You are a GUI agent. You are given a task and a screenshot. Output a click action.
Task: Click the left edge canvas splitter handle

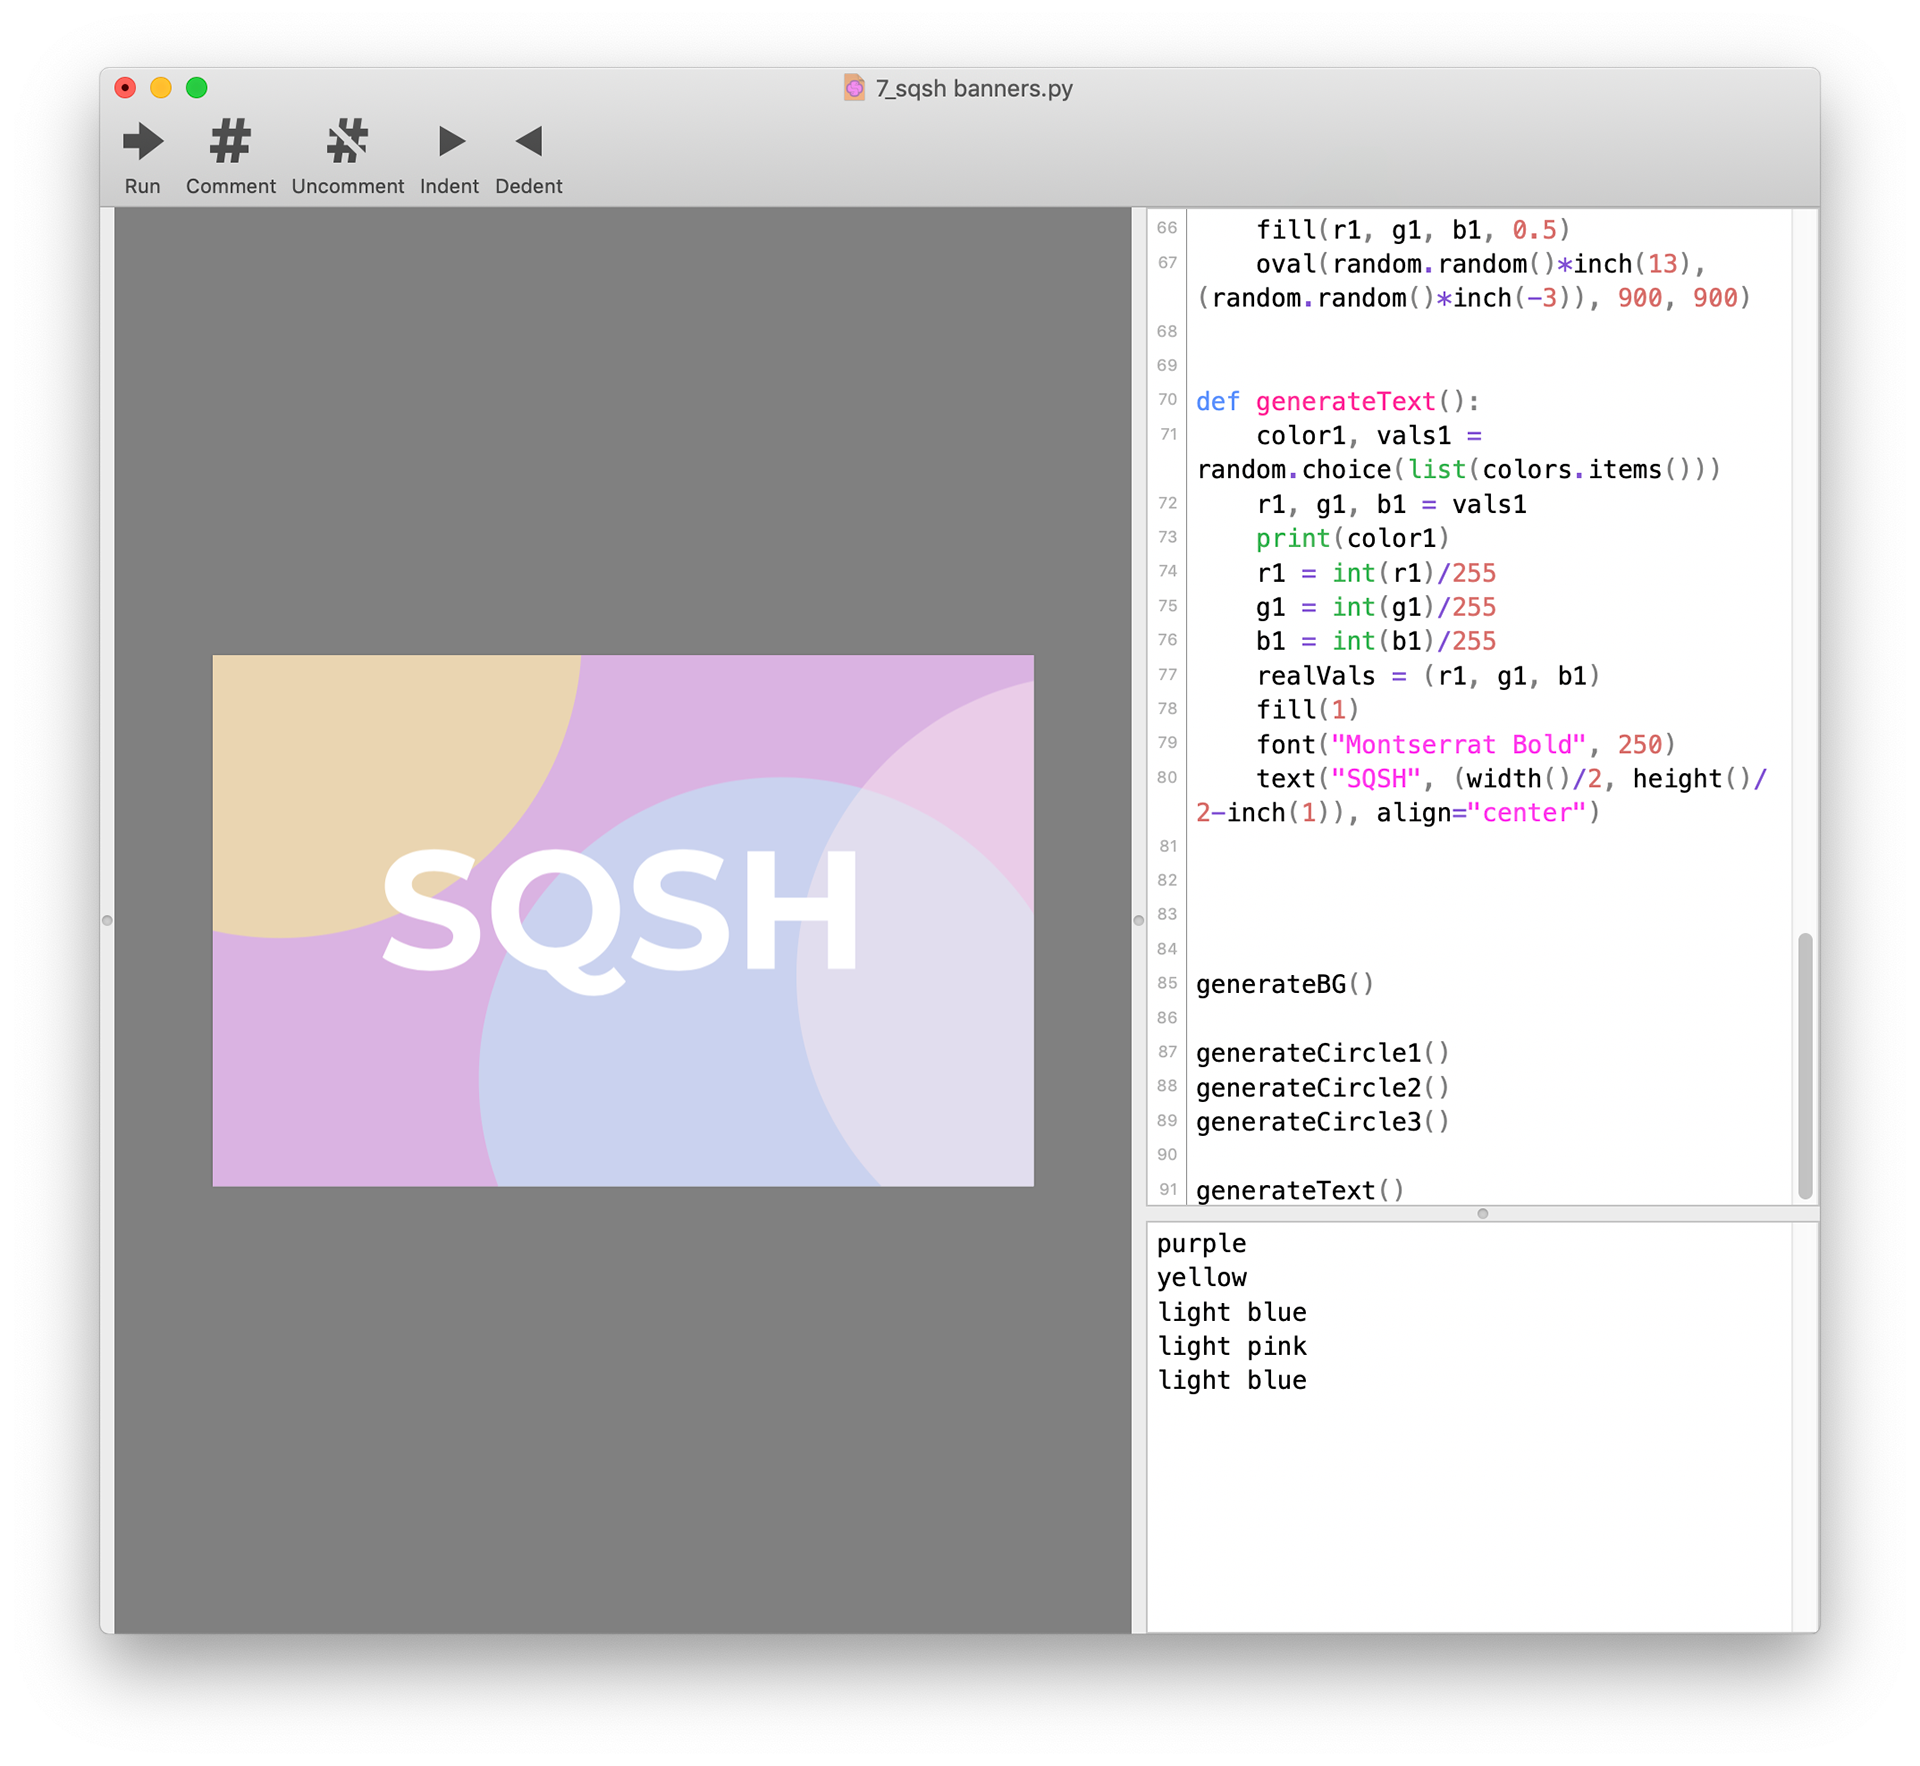pos(107,920)
